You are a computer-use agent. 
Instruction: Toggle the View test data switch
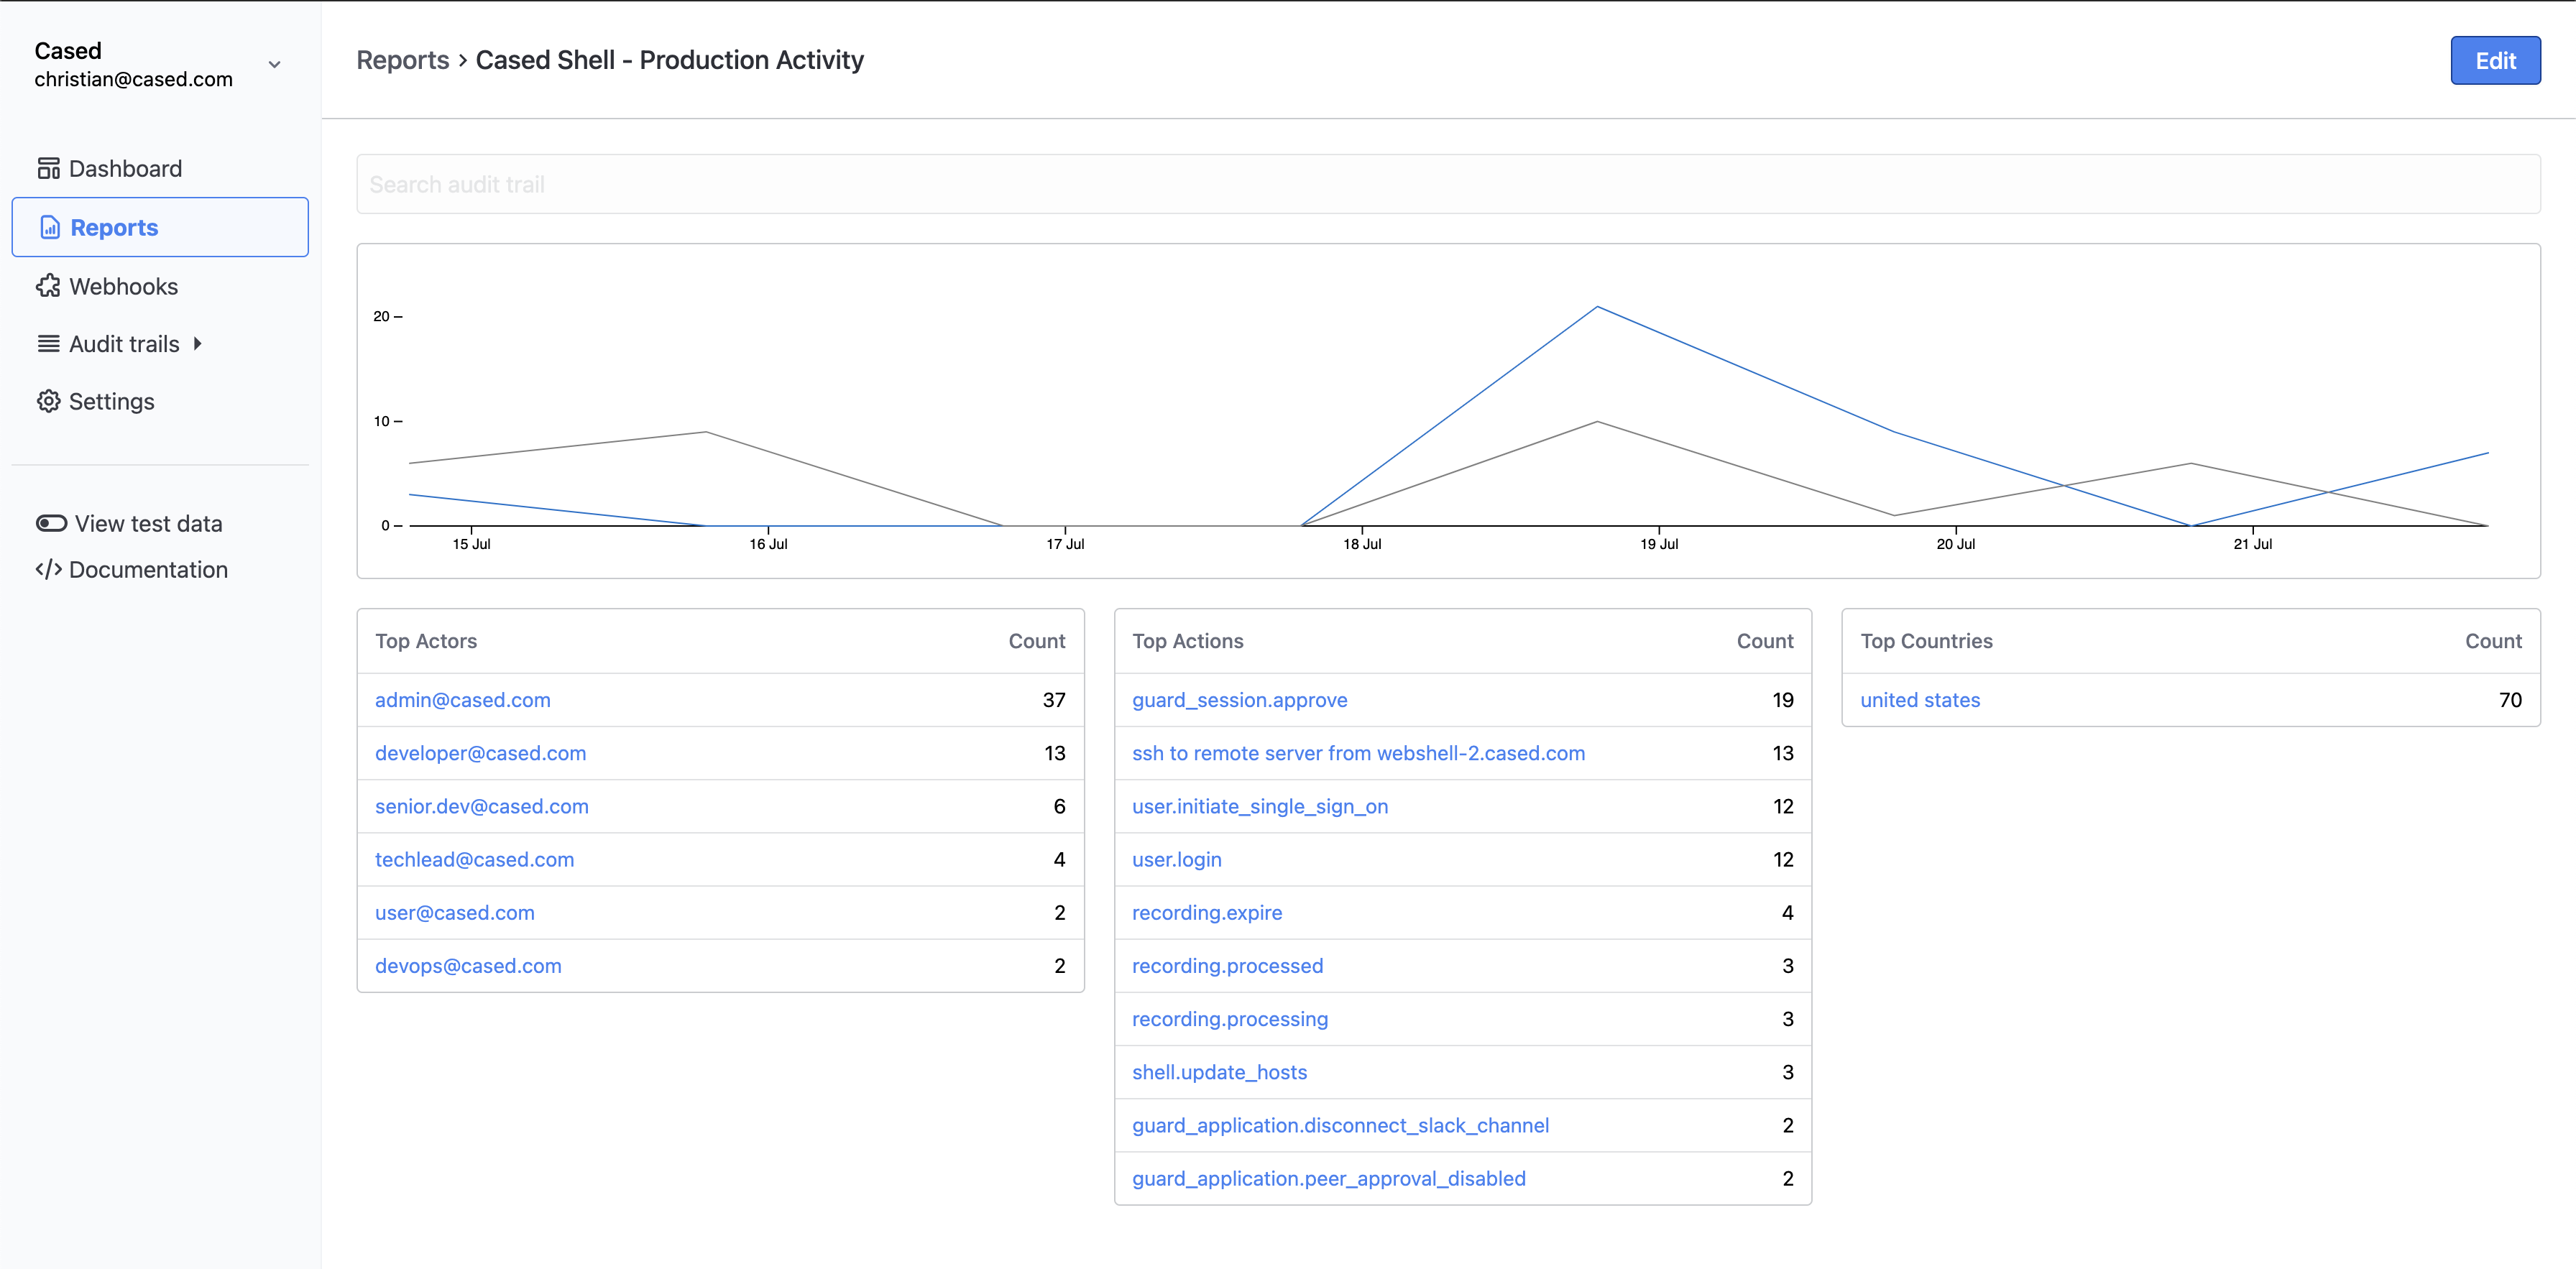click(x=51, y=523)
